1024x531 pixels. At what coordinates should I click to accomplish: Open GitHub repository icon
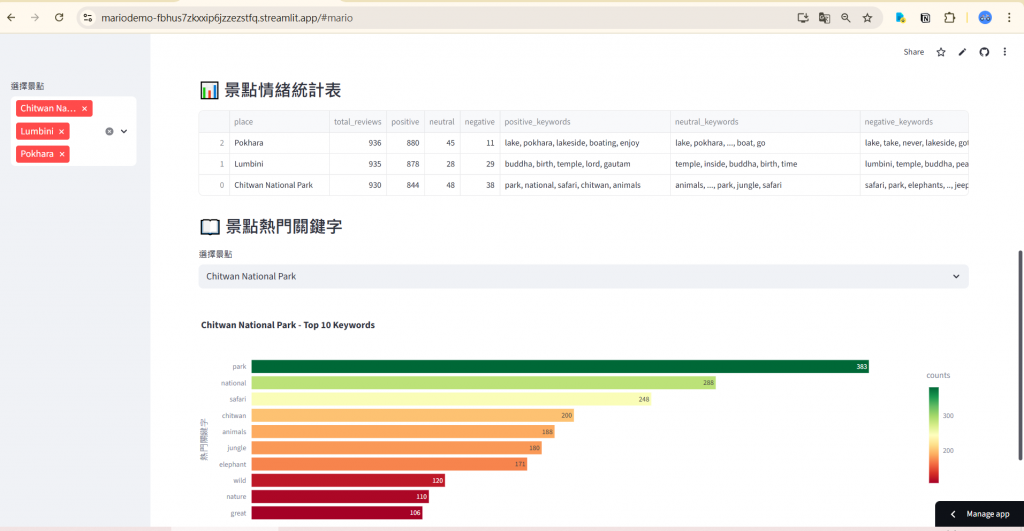tap(984, 52)
